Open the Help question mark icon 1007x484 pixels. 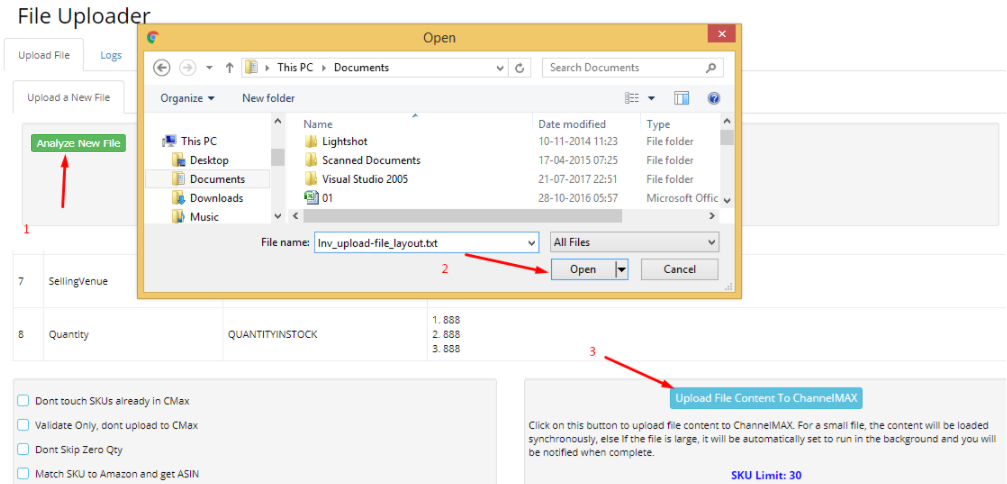(x=714, y=98)
